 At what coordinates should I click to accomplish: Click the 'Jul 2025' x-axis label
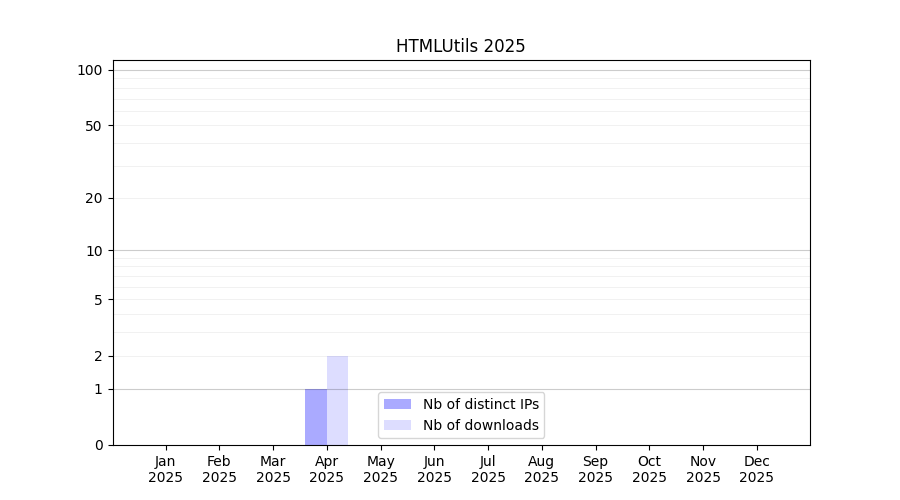pyautogui.click(x=488, y=469)
